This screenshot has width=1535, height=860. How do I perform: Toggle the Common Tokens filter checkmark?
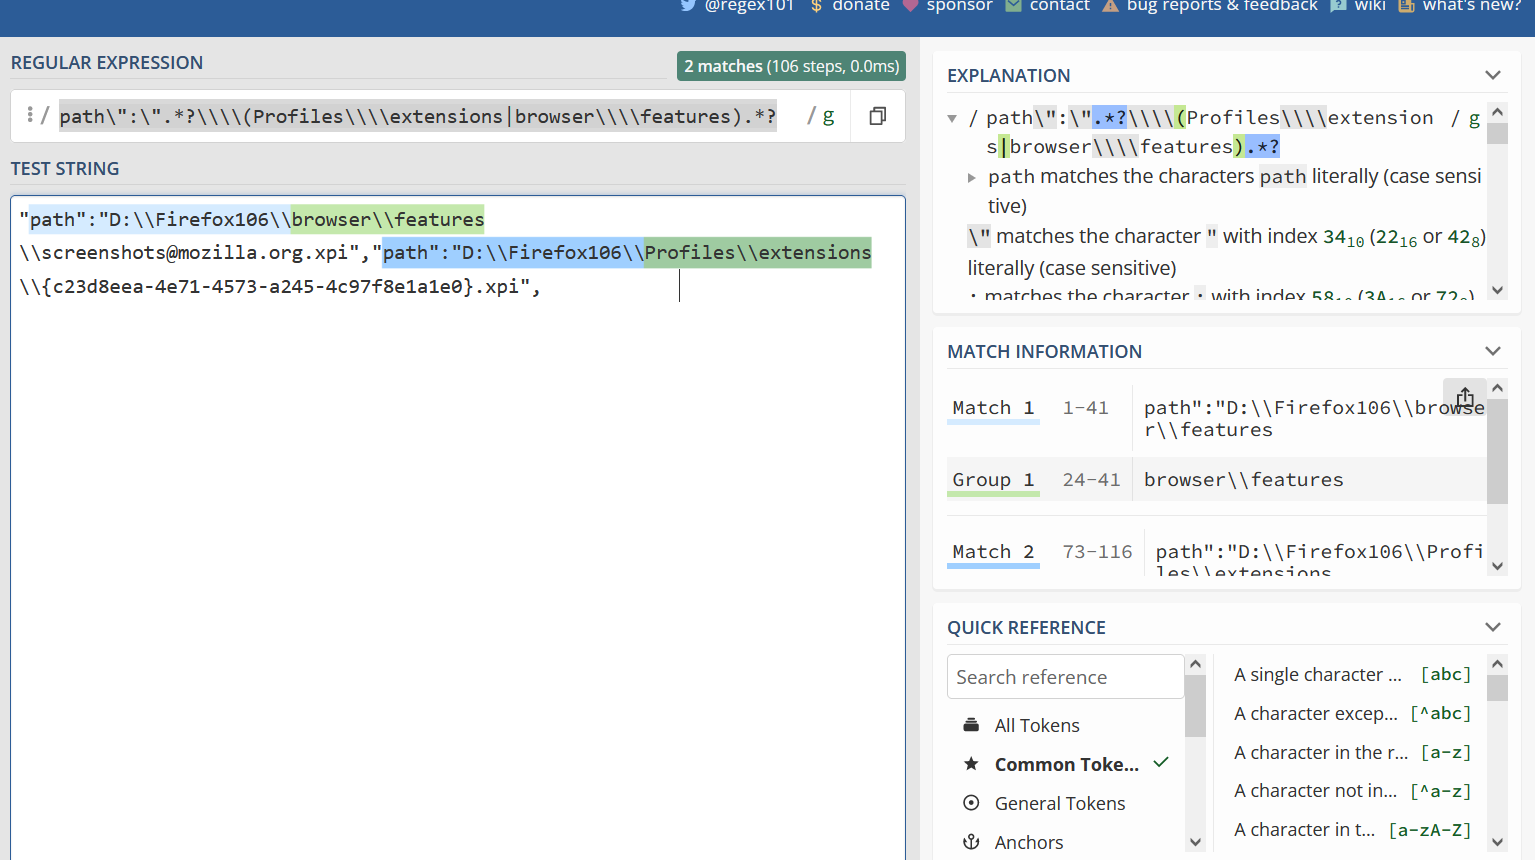pyautogui.click(x=1159, y=762)
